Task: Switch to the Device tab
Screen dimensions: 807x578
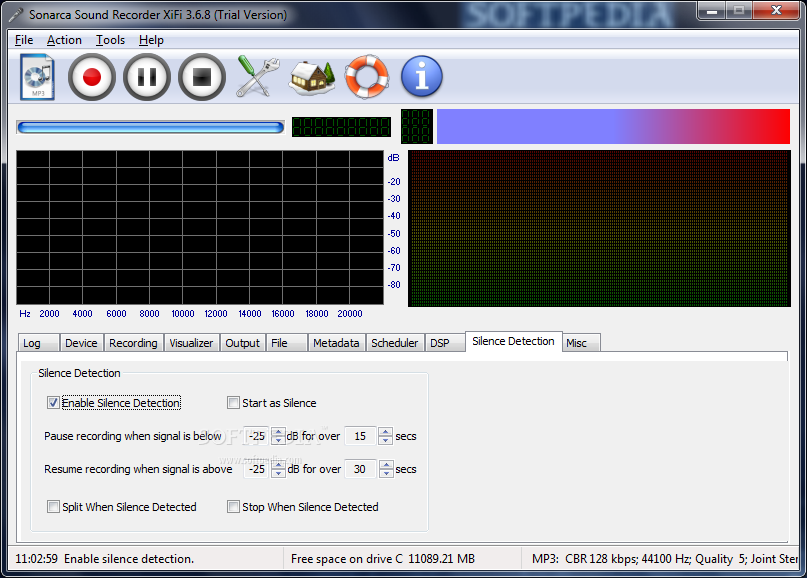Action: pyautogui.click(x=81, y=343)
